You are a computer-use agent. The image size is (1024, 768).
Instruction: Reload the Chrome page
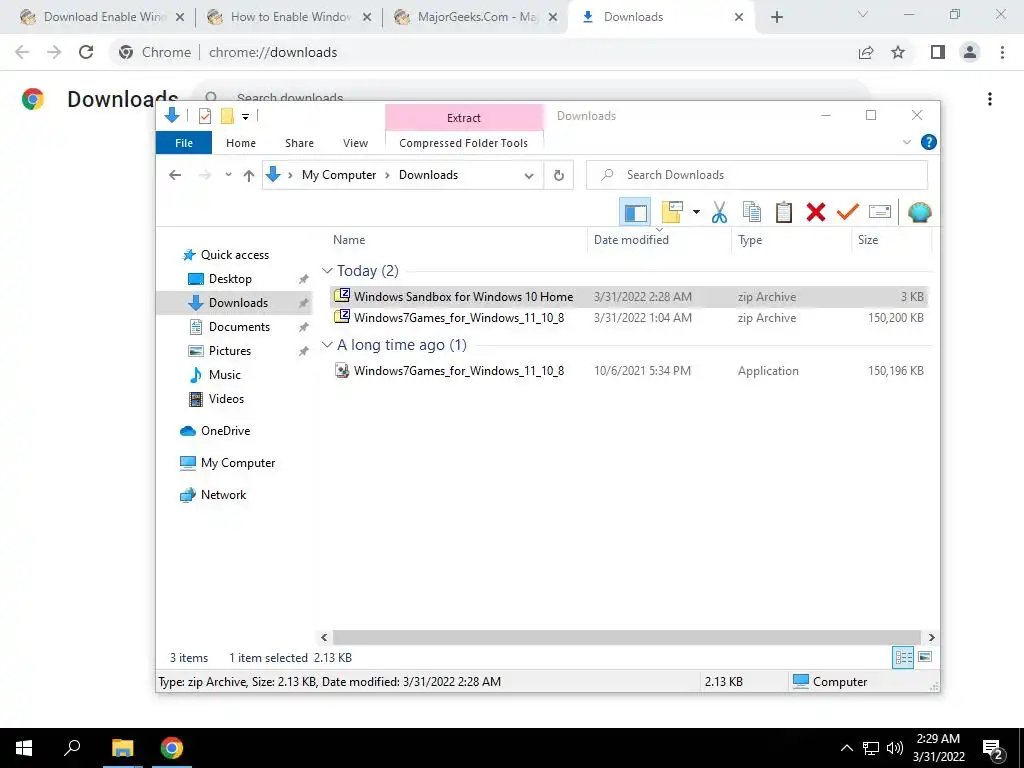coord(86,52)
